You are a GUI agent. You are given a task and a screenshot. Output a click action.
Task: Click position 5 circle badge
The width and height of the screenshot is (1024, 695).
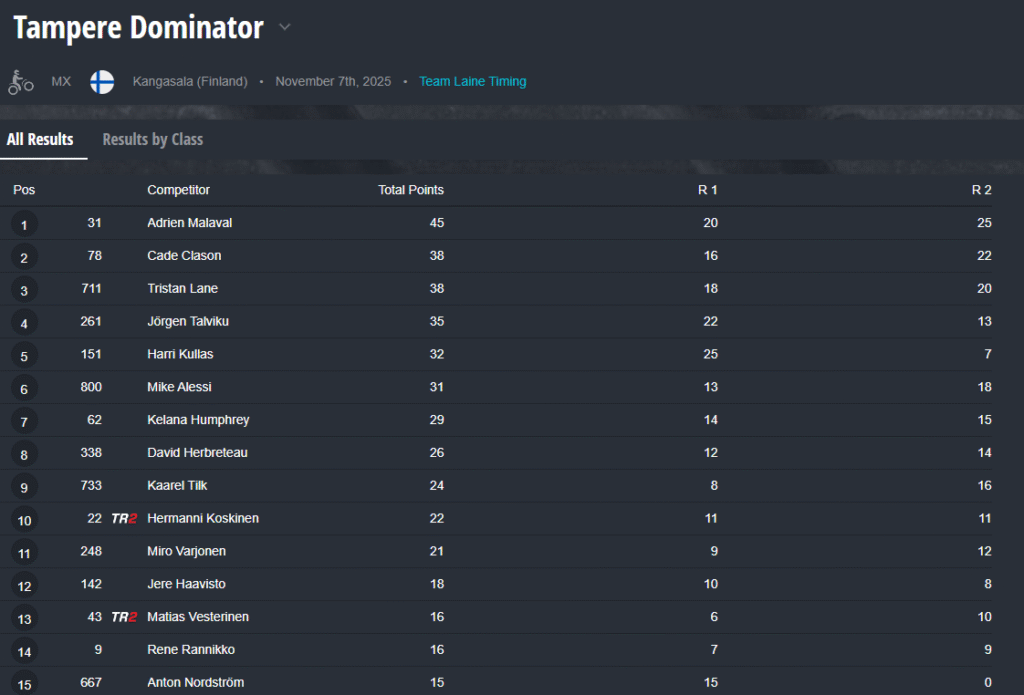[24, 355]
